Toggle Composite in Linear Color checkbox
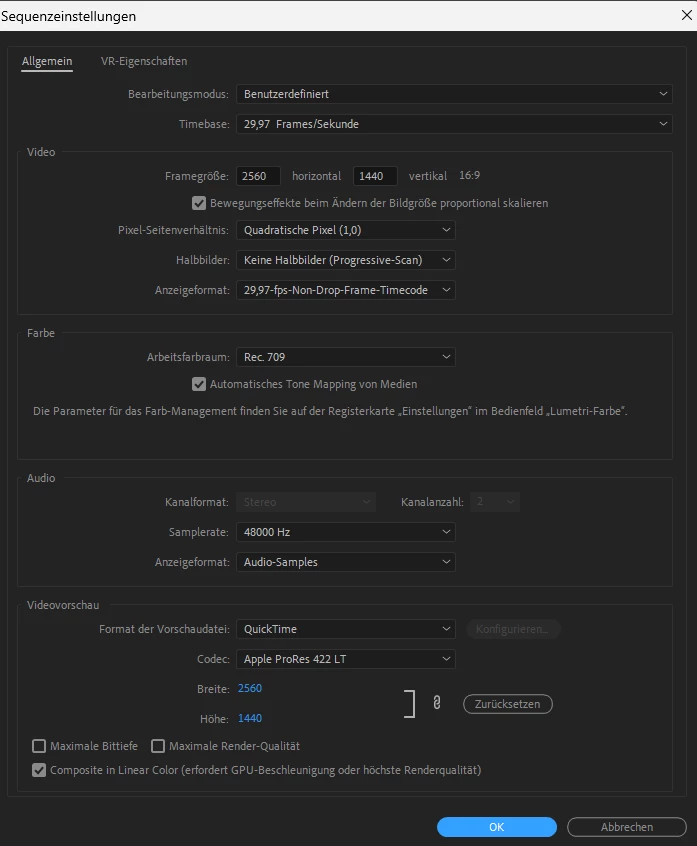This screenshot has height=846, width=697. click(39, 770)
